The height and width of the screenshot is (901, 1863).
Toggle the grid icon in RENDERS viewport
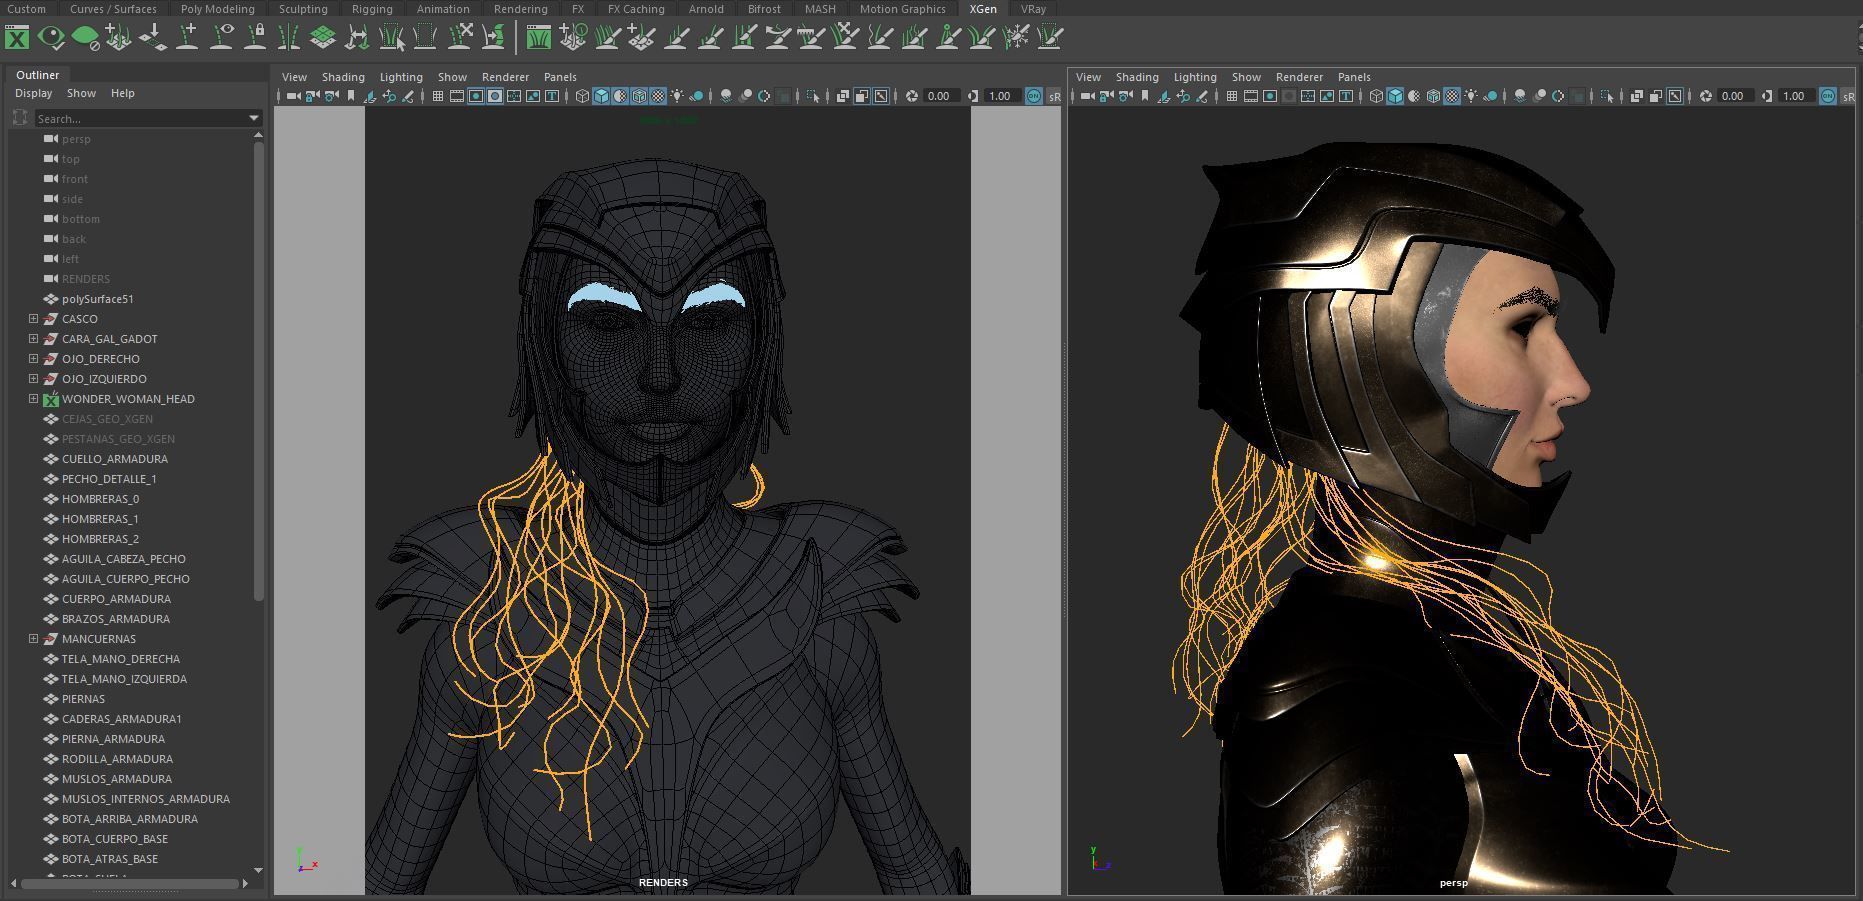(437, 96)
